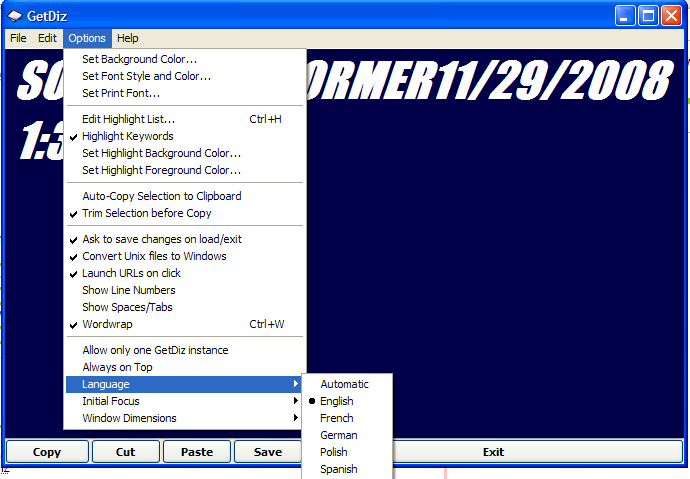The image size is (690, 479).
Task: Click the GetDiz app icon in title bar
Action: pyautogui.click(x=15, y=16)
